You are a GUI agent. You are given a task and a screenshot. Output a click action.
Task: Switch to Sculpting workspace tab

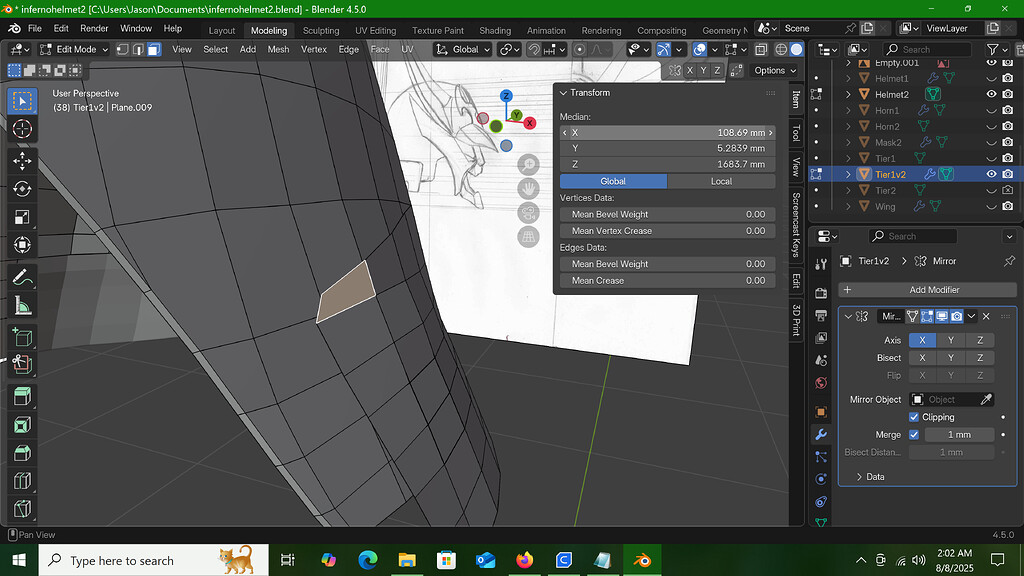[x=321, y=31]
